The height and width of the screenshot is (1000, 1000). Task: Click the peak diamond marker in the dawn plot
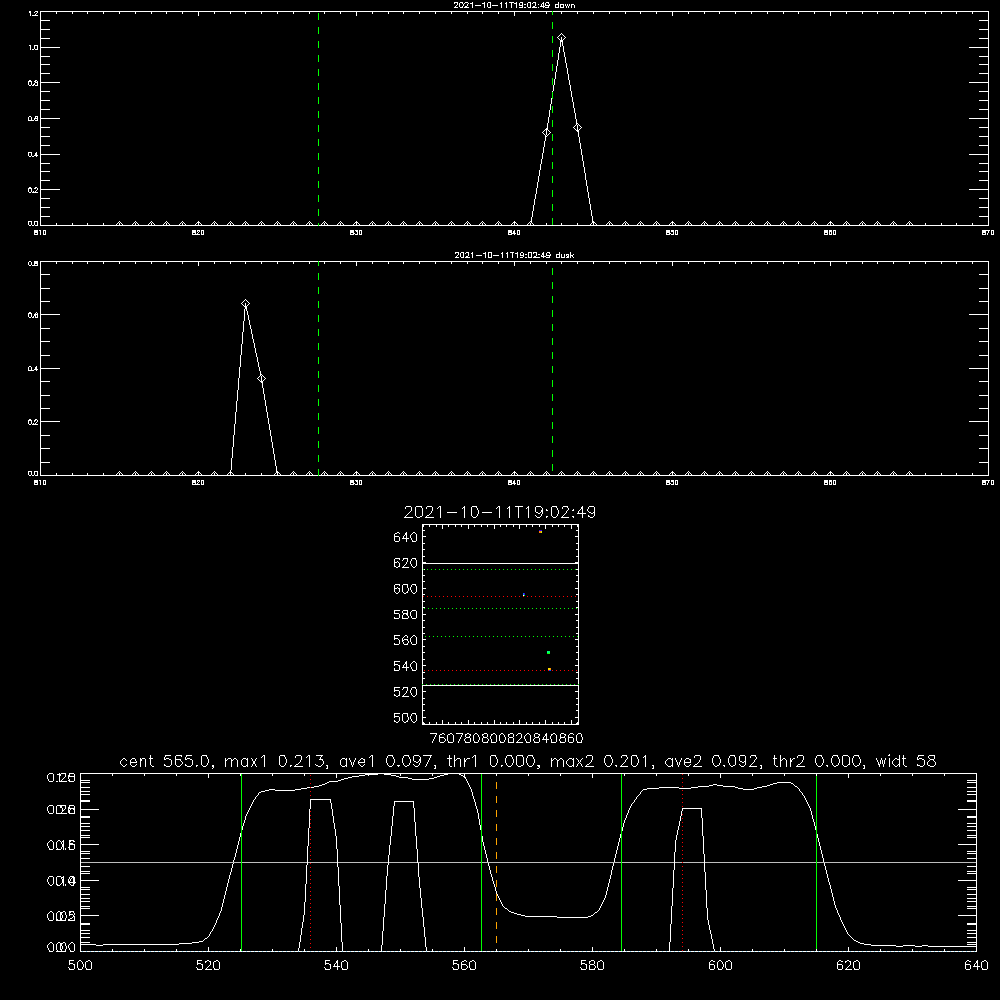[x=561, y=38]
